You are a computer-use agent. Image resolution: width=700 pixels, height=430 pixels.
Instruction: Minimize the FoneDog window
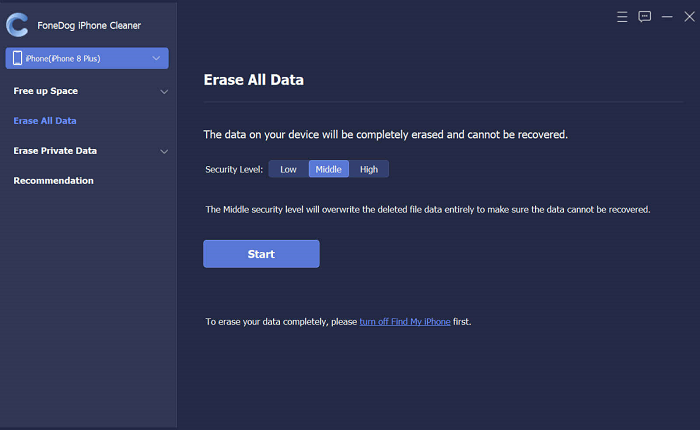click(x=667, y=17)
